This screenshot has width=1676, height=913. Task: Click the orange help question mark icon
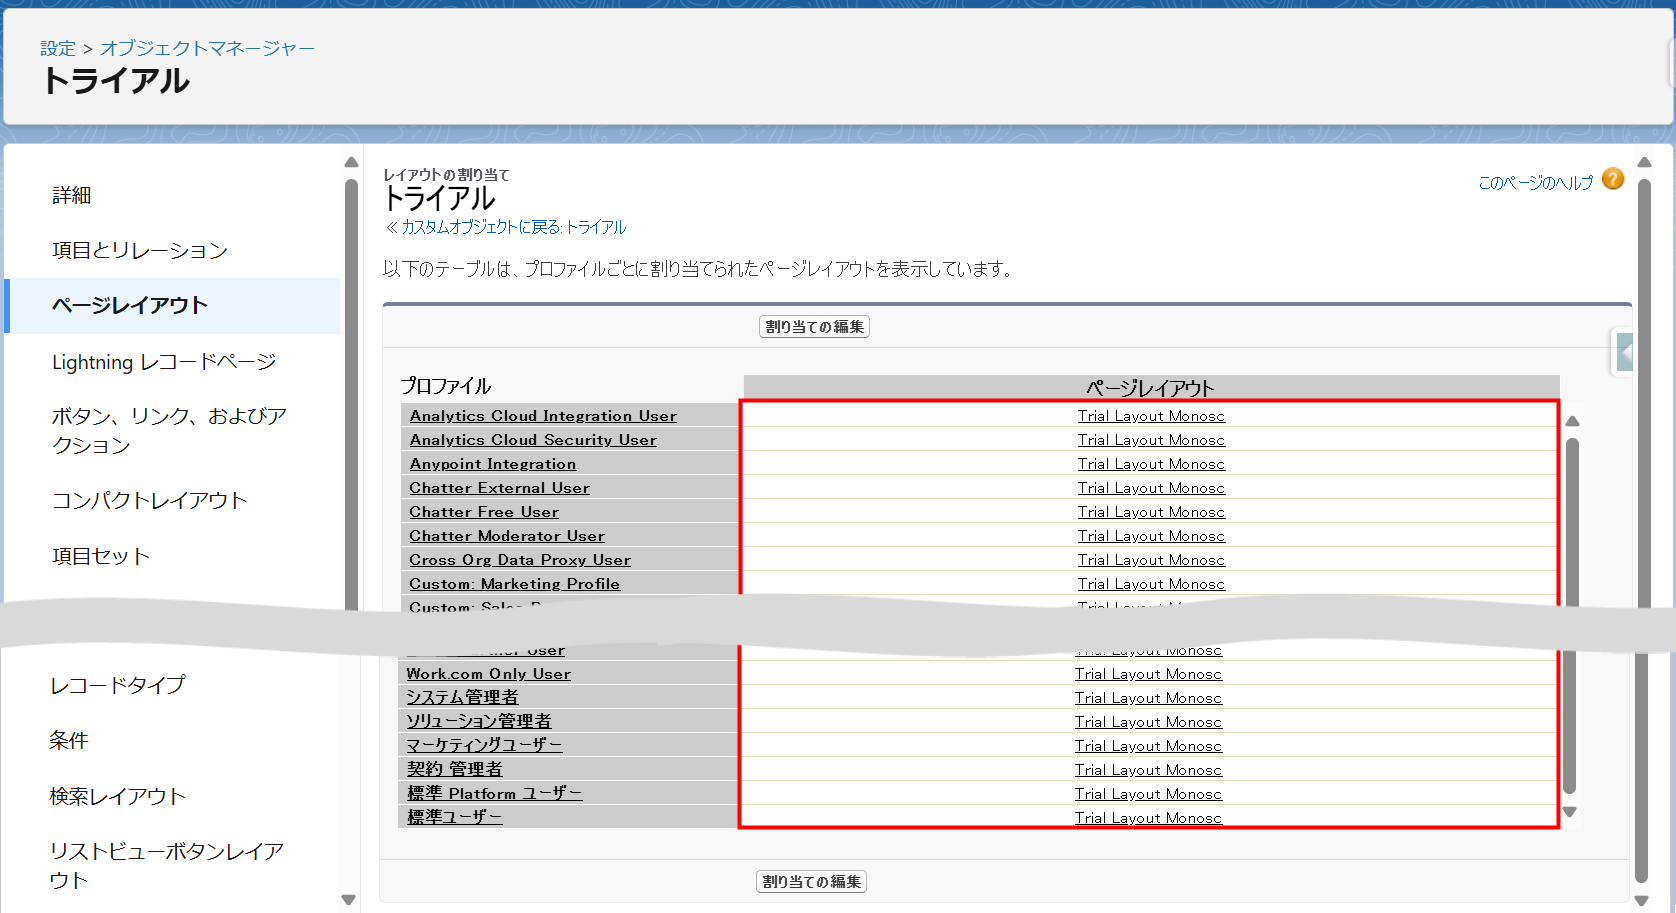[1612, 179]
